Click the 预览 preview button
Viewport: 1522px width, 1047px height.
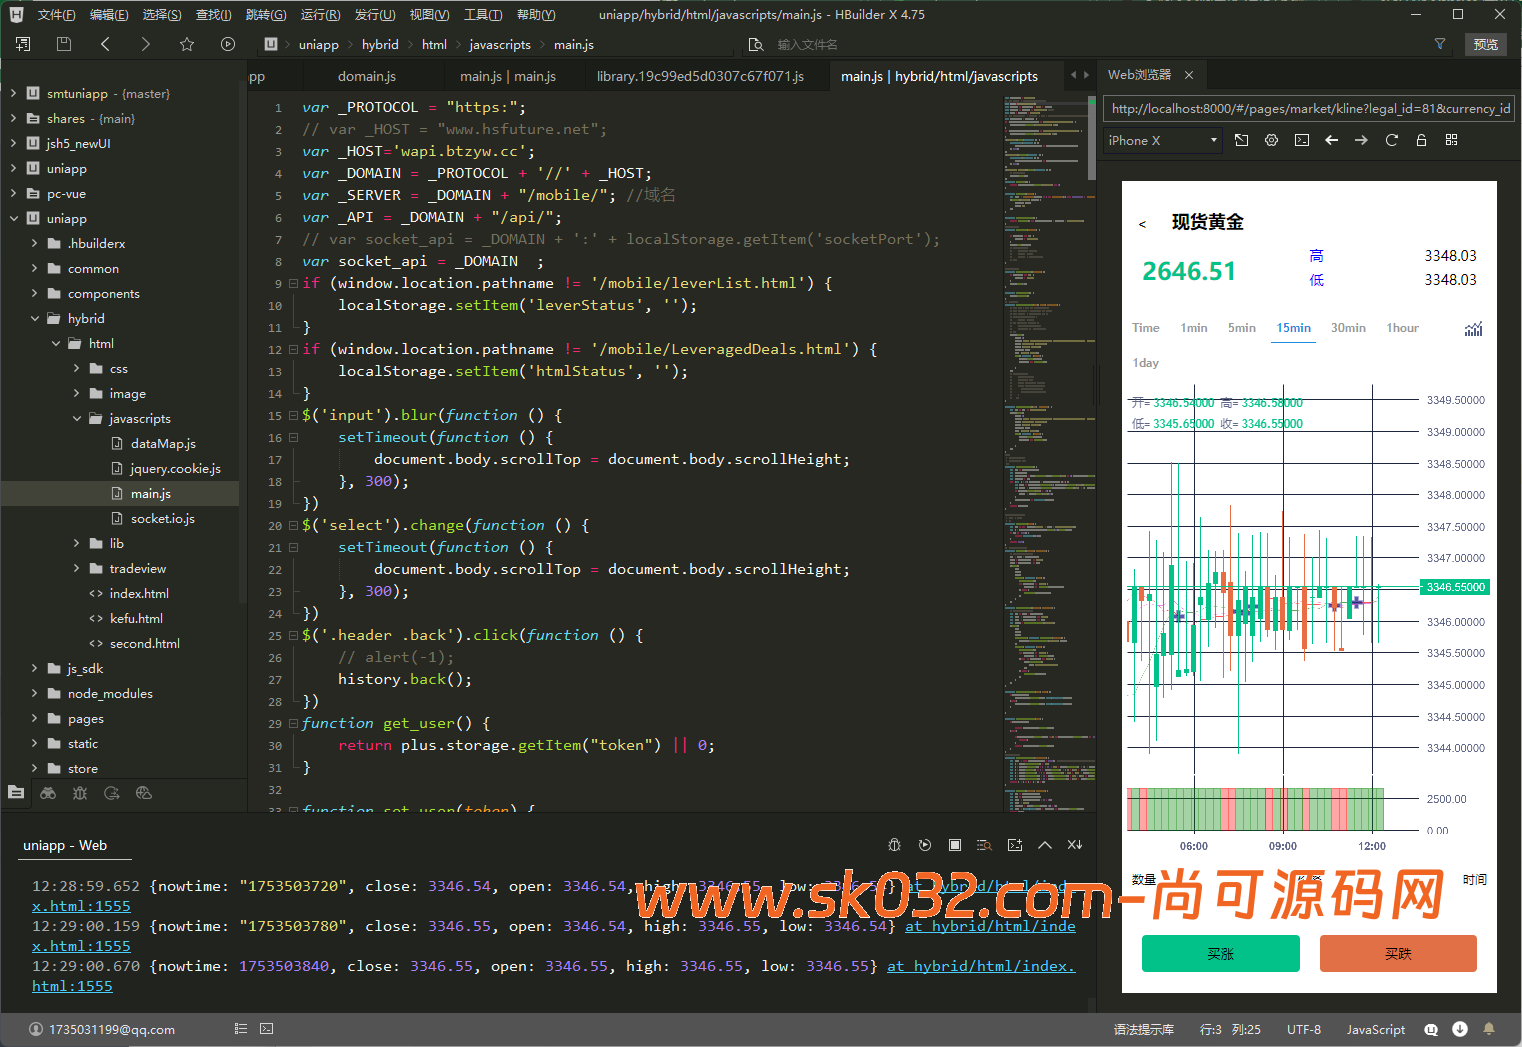pyautogui.click(x=1485, y=44)
